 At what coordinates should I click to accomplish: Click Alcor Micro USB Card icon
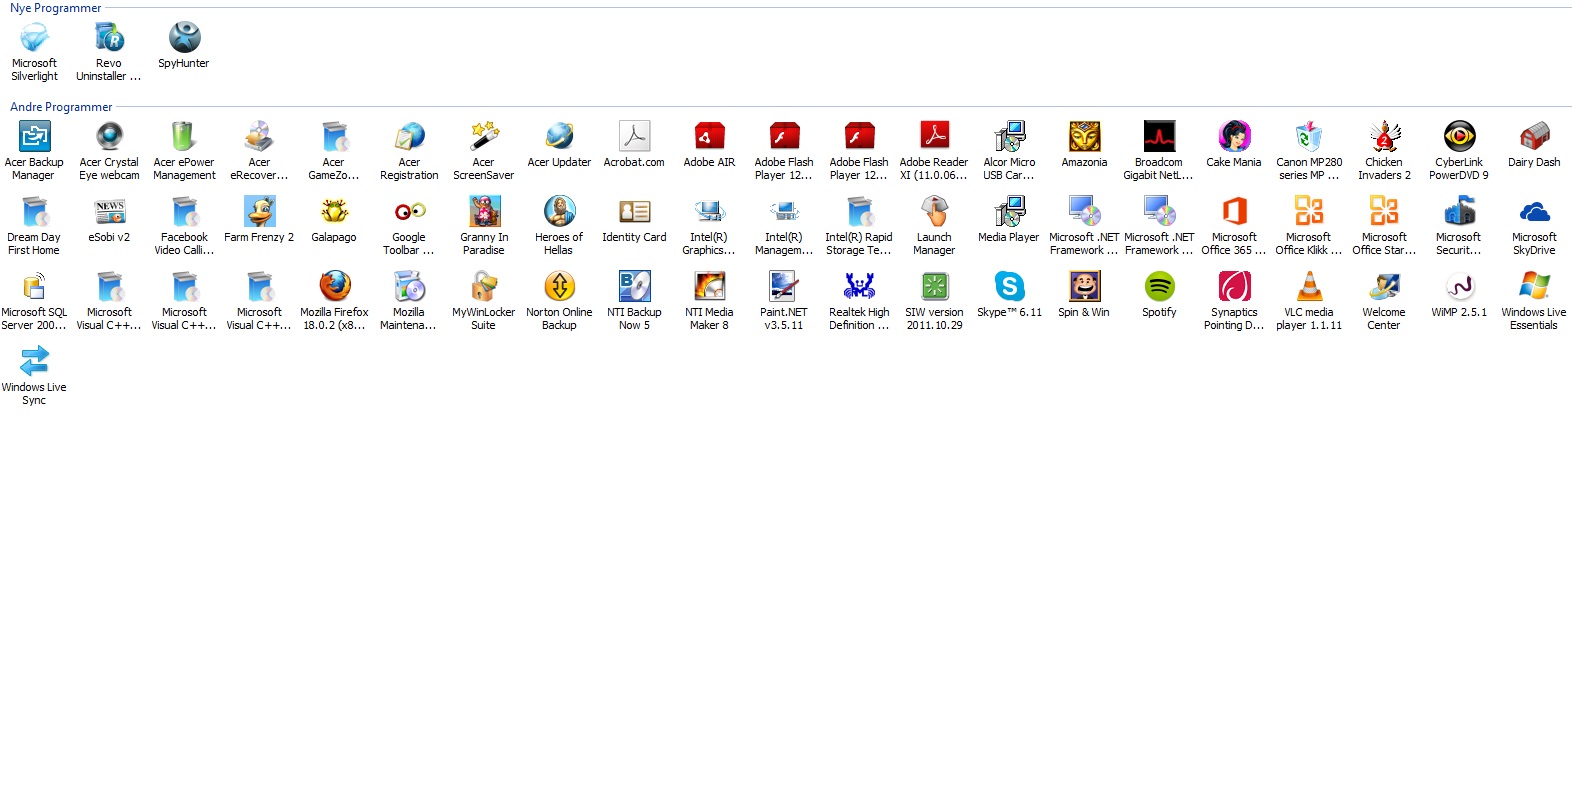[1009, 136]
